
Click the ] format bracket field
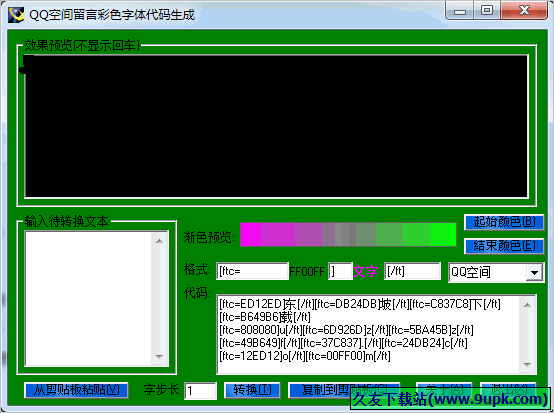[340, 271]
